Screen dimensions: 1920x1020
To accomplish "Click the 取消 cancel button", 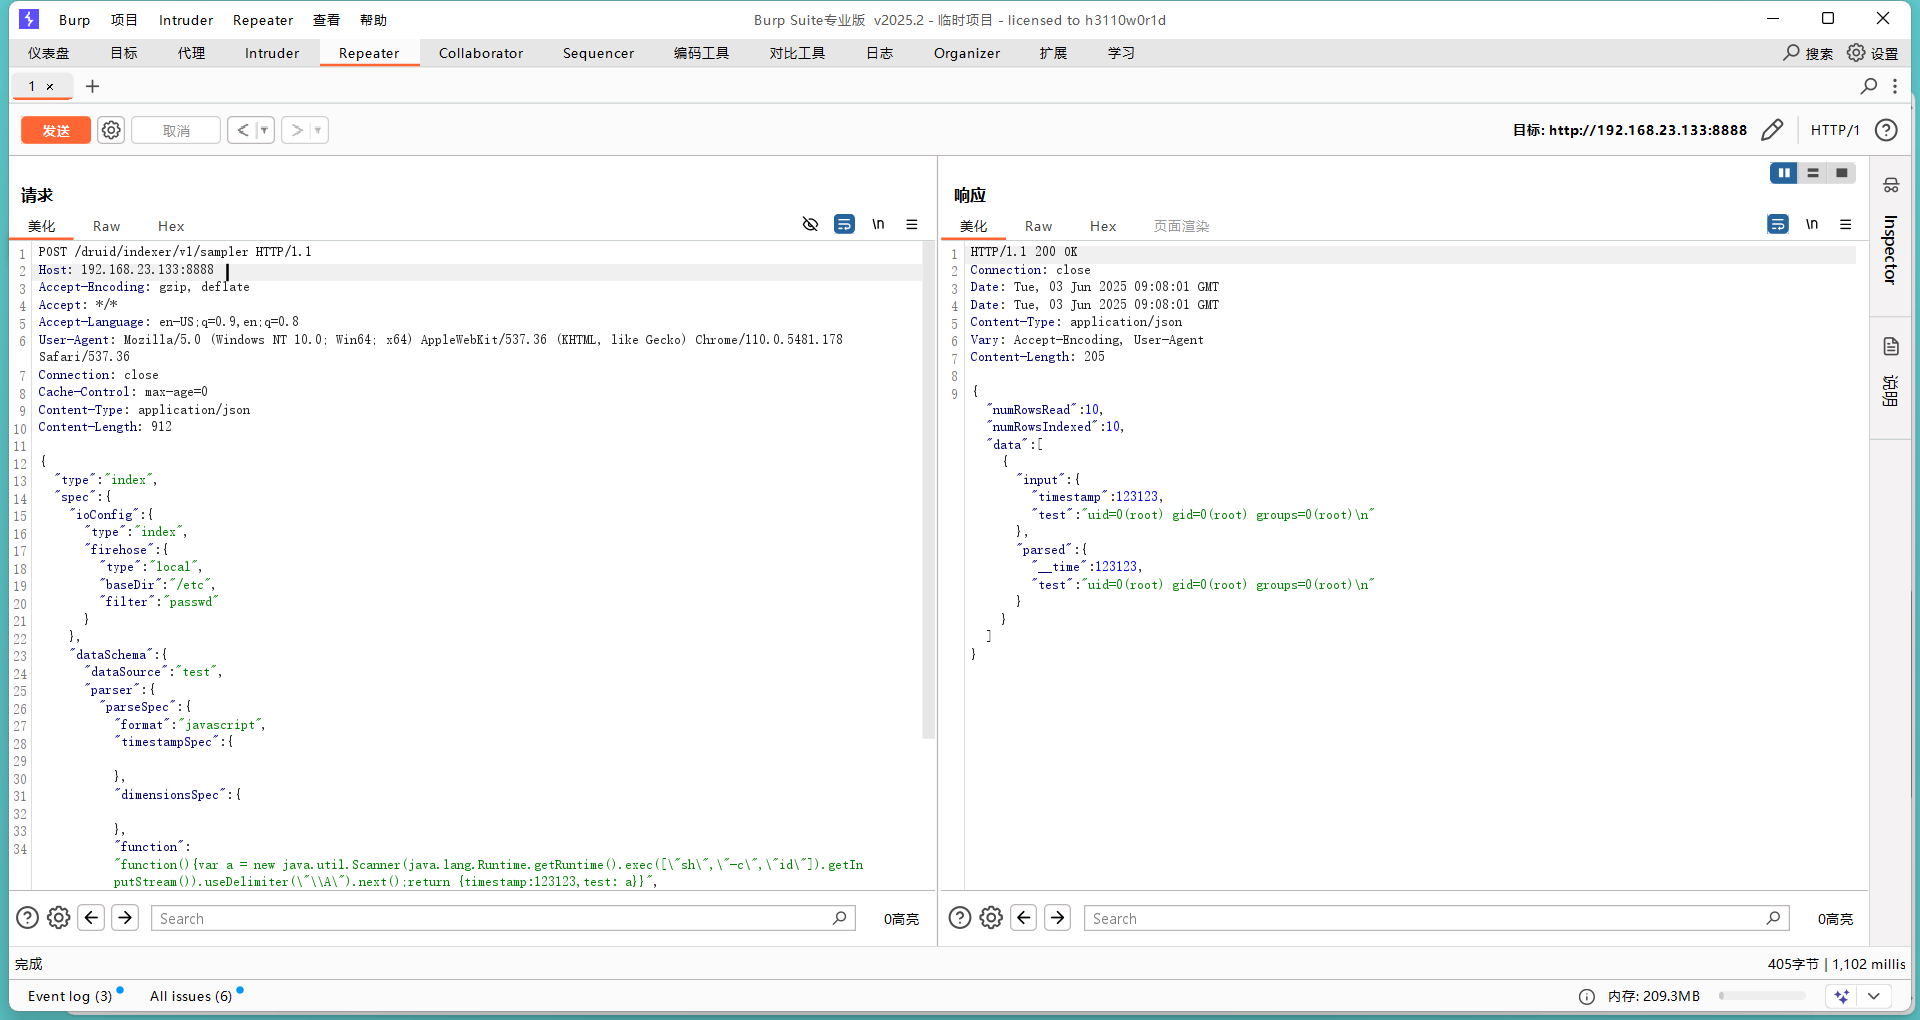I will (176, 130).
